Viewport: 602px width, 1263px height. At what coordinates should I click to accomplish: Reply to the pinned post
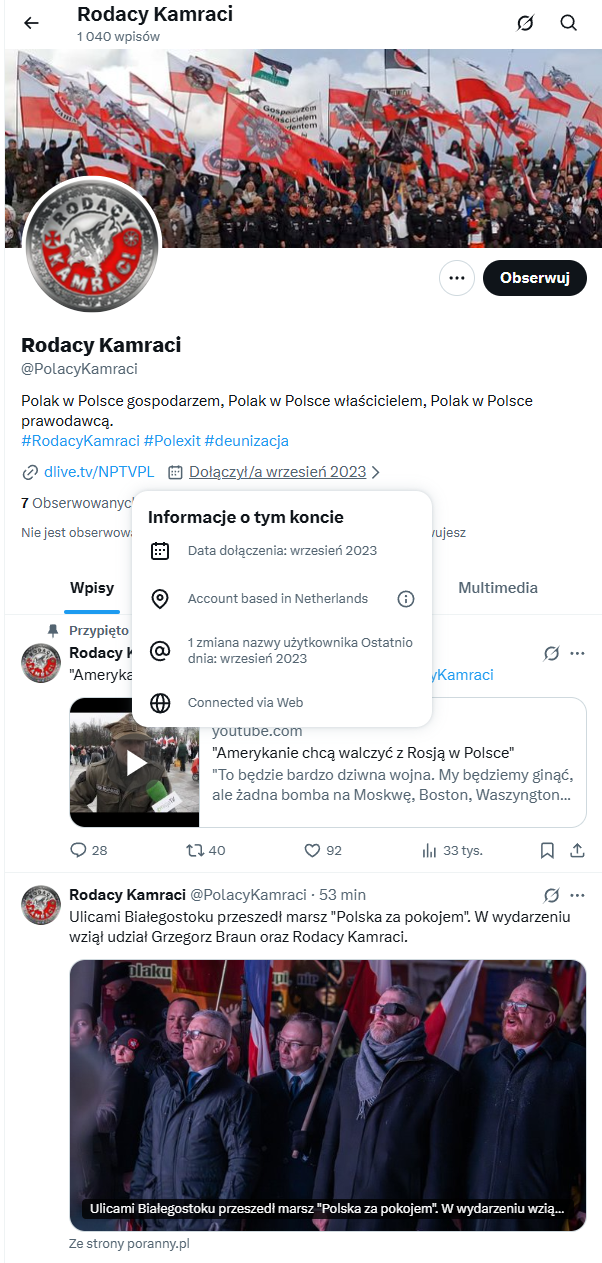click(79, 850)
